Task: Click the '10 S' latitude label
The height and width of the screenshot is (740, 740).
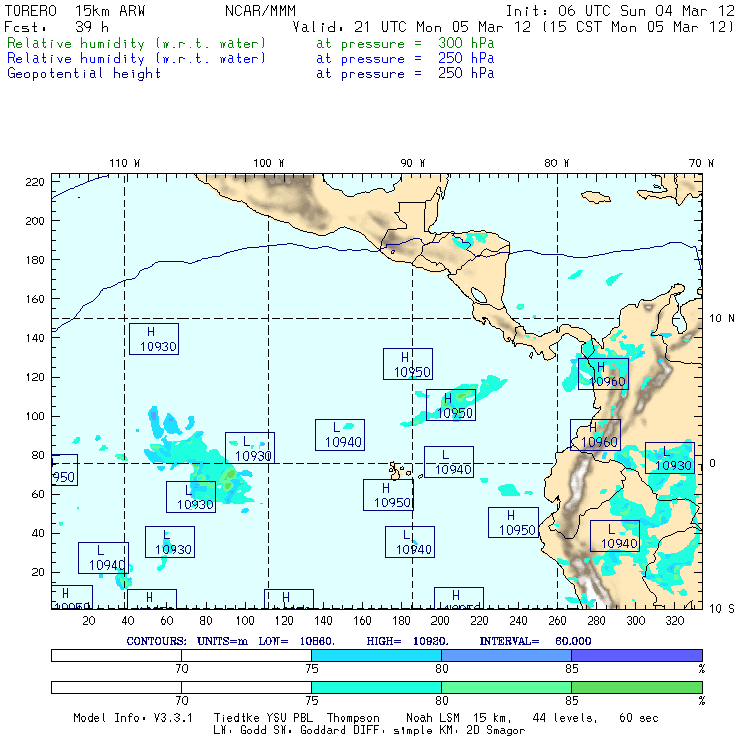Action: point(722,609)
